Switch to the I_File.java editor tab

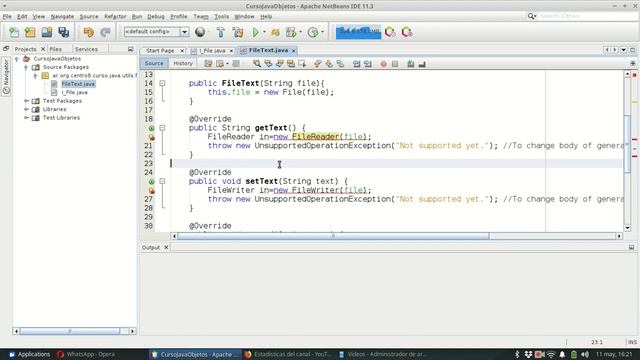click(212, 51)
